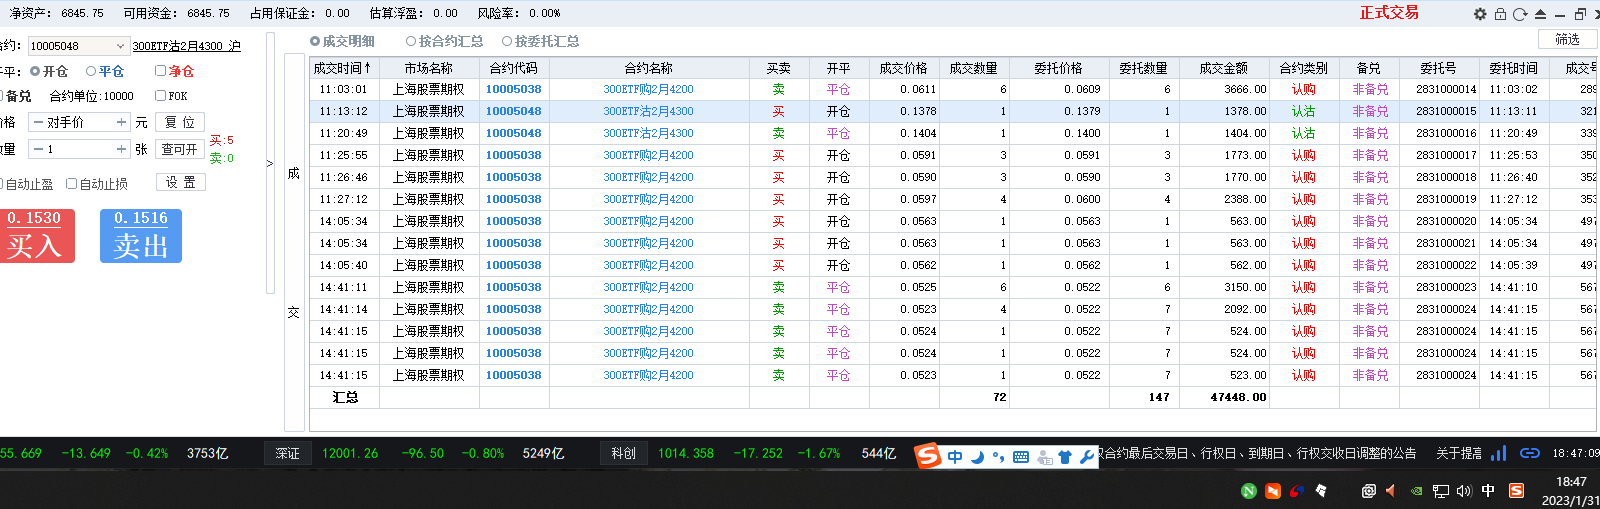Open settings via the gear icon
The width and height of the screenshot is (1600, 509).
pos(1480,14)
